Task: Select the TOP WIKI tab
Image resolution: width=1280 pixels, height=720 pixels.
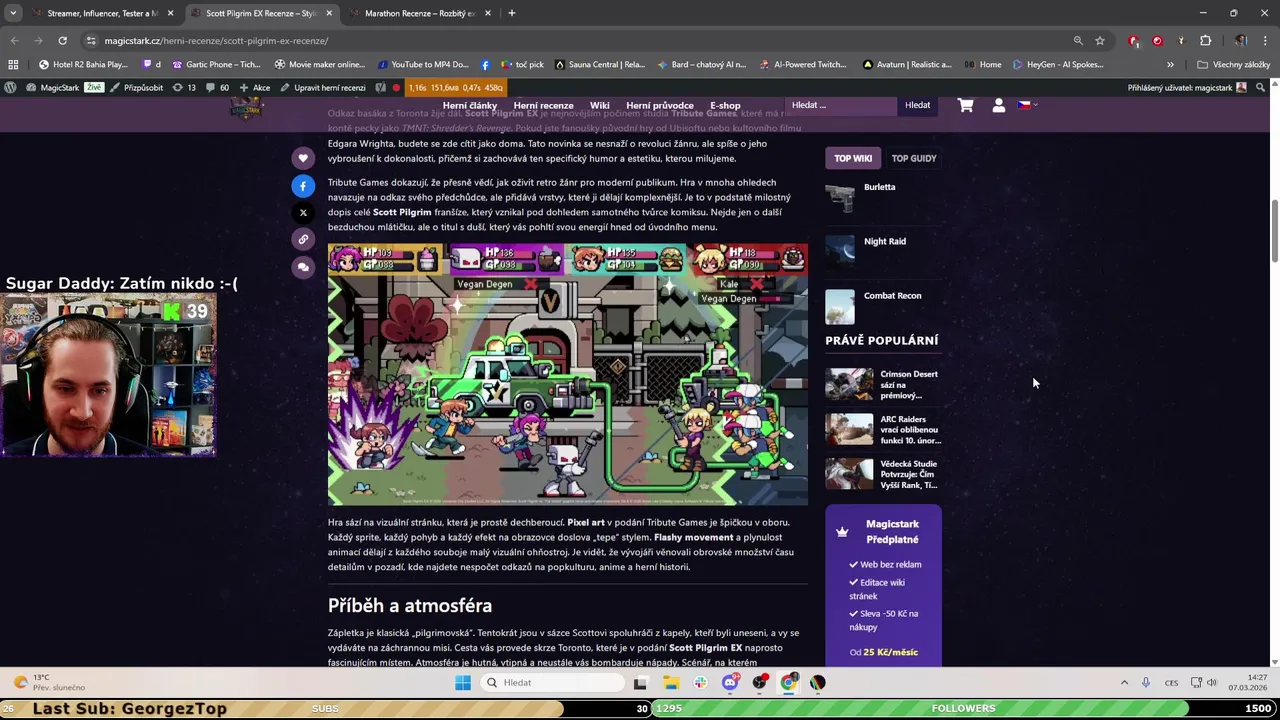Action: tap(853, 158)
